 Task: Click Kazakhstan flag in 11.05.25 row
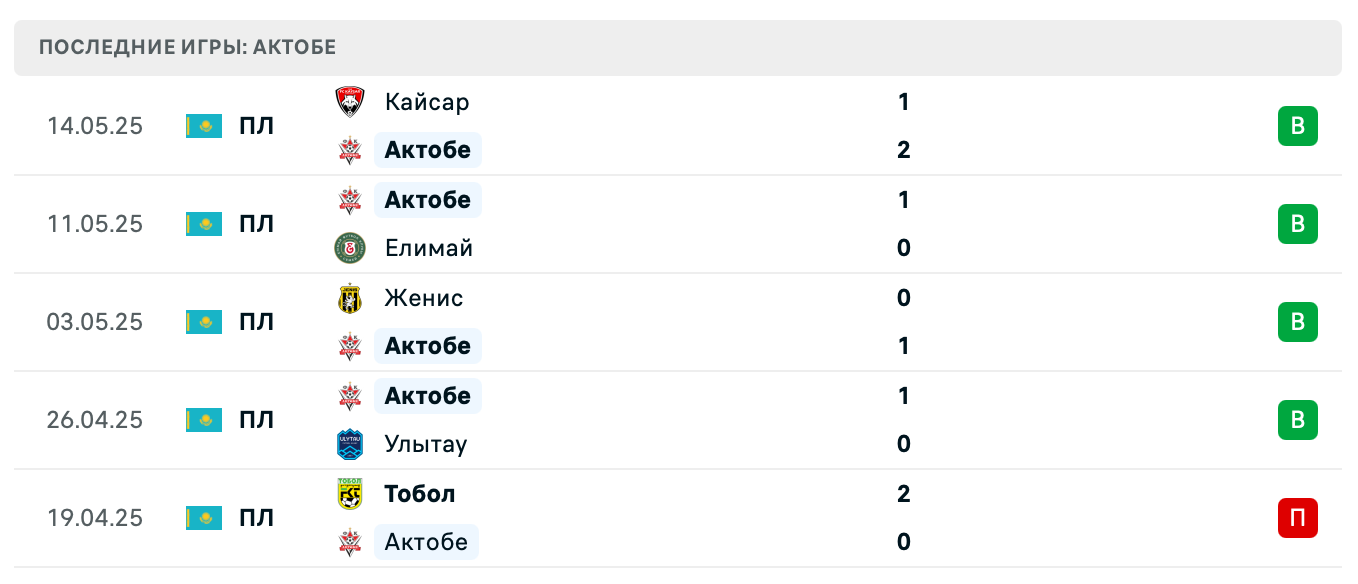coord(204,224)
